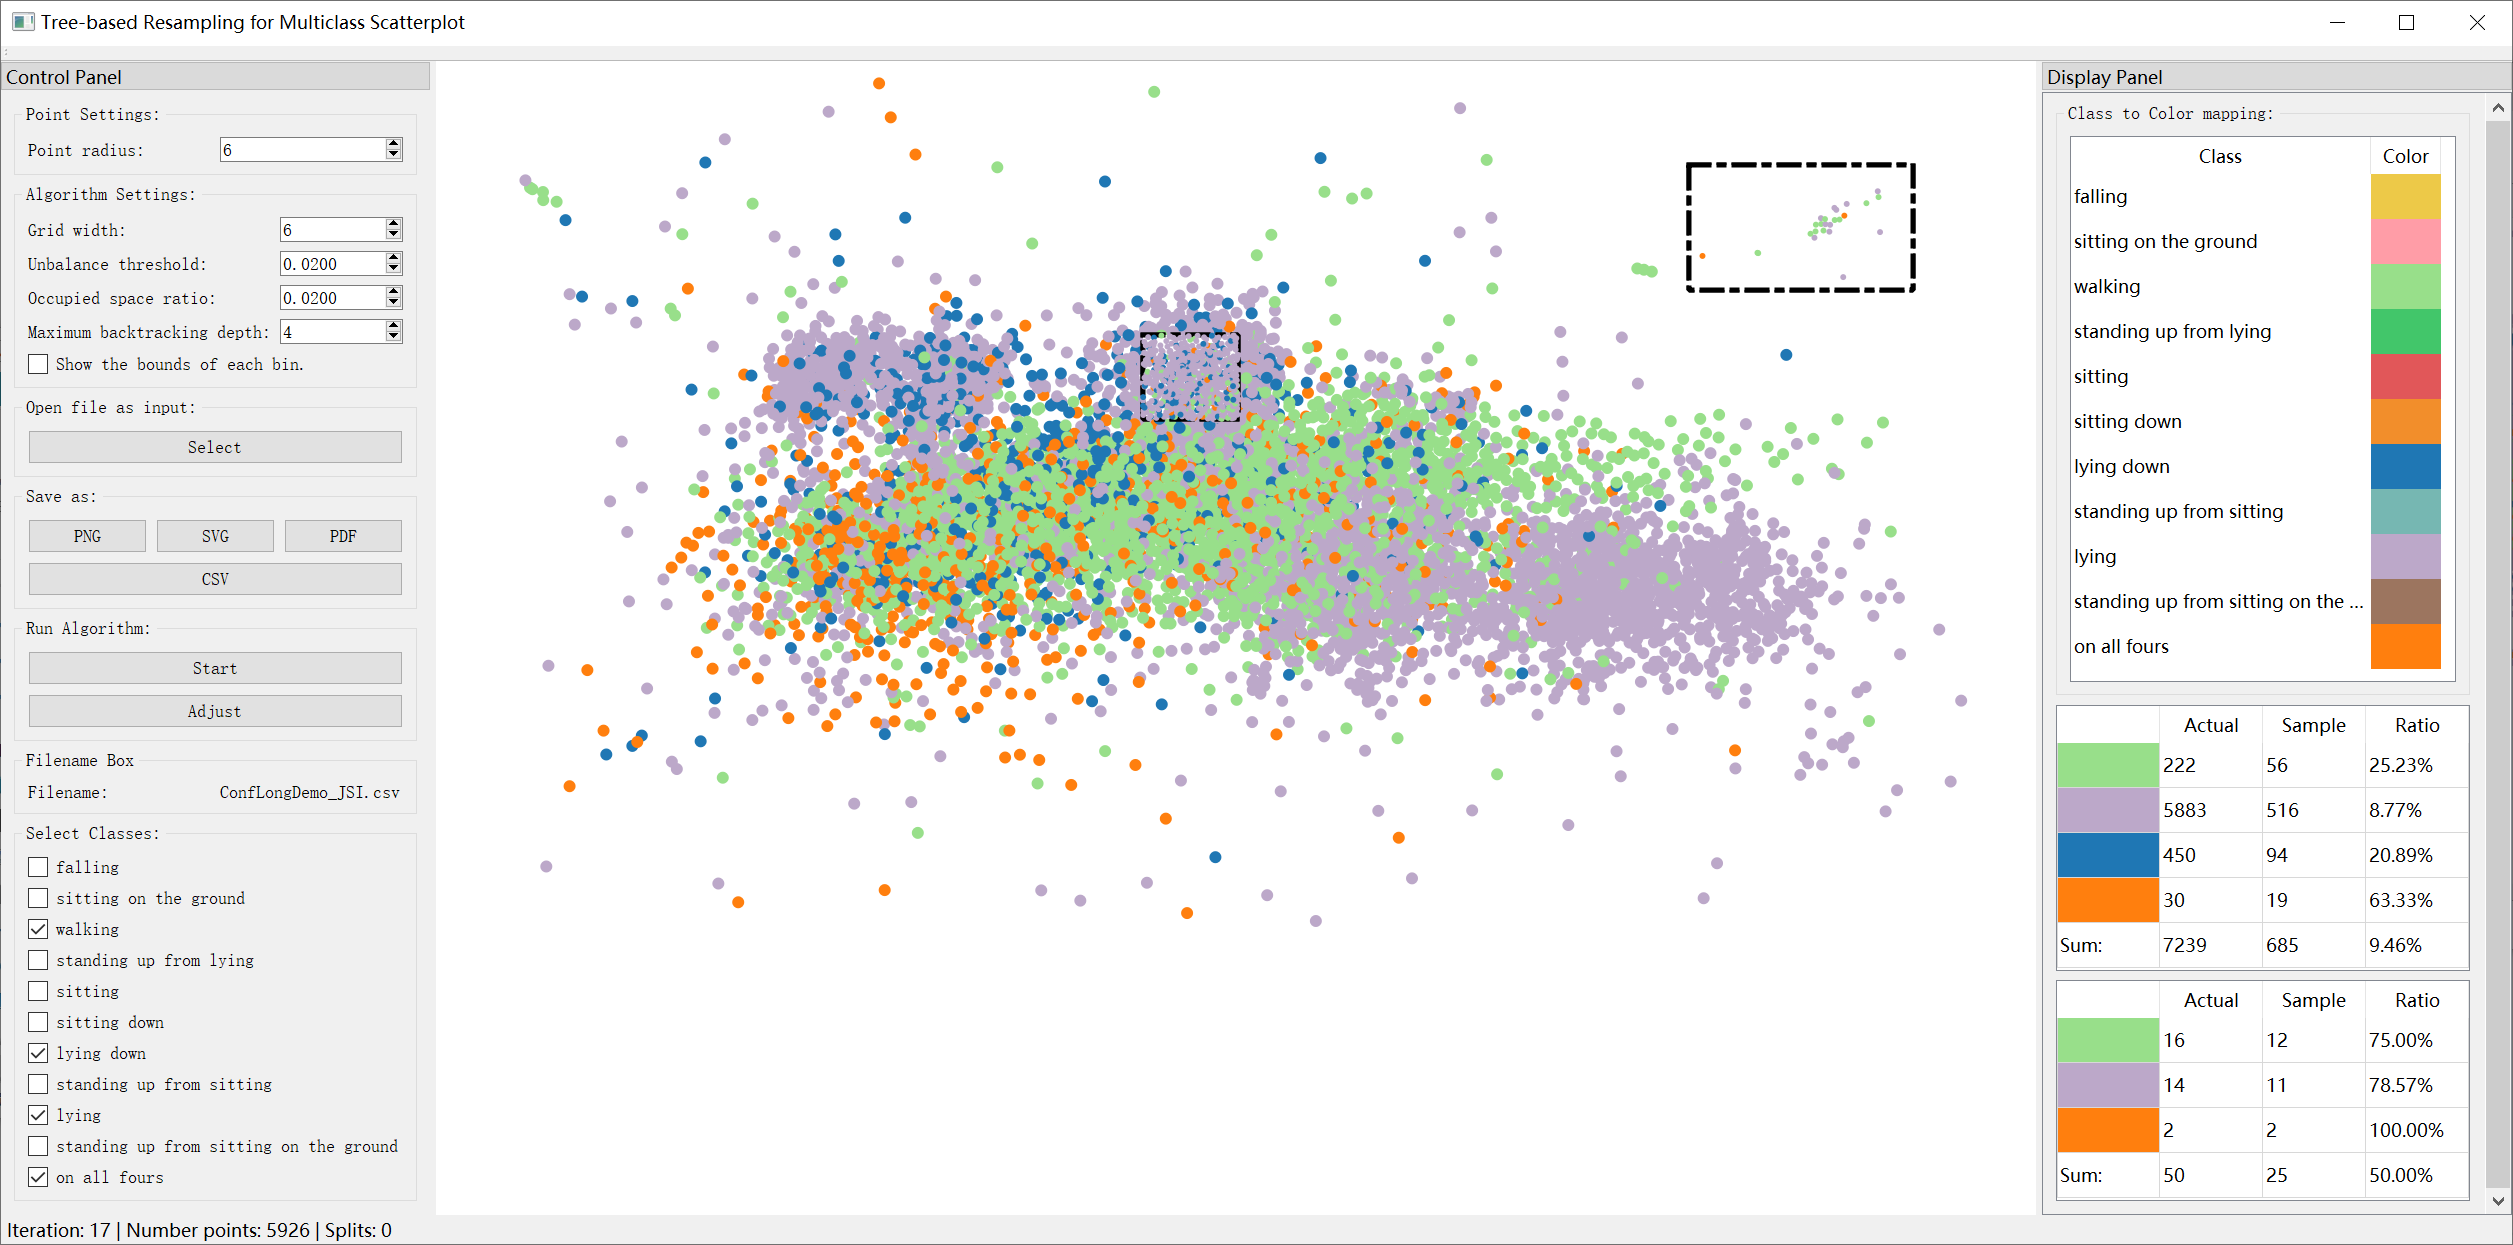Click the Color column header
Screen dimensions: 2513x1245
pos(2405,156)
